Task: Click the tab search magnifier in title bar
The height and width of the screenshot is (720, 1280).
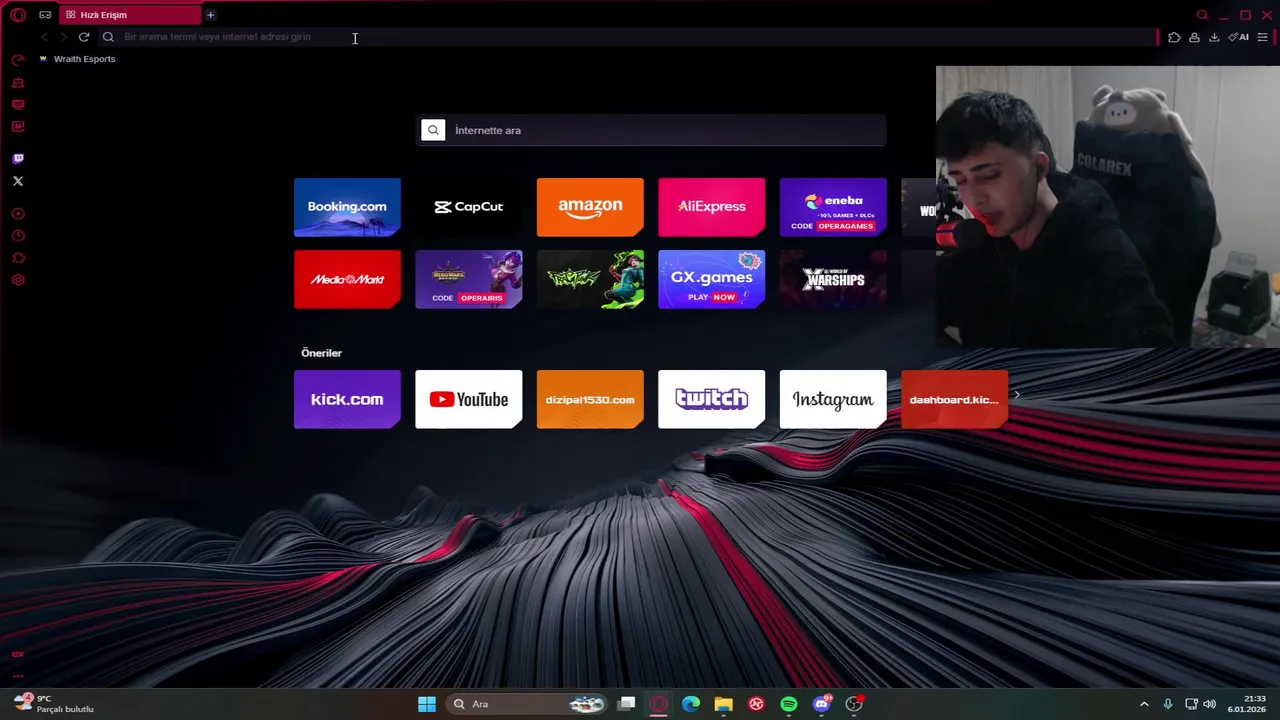Action: [1202, 15]
